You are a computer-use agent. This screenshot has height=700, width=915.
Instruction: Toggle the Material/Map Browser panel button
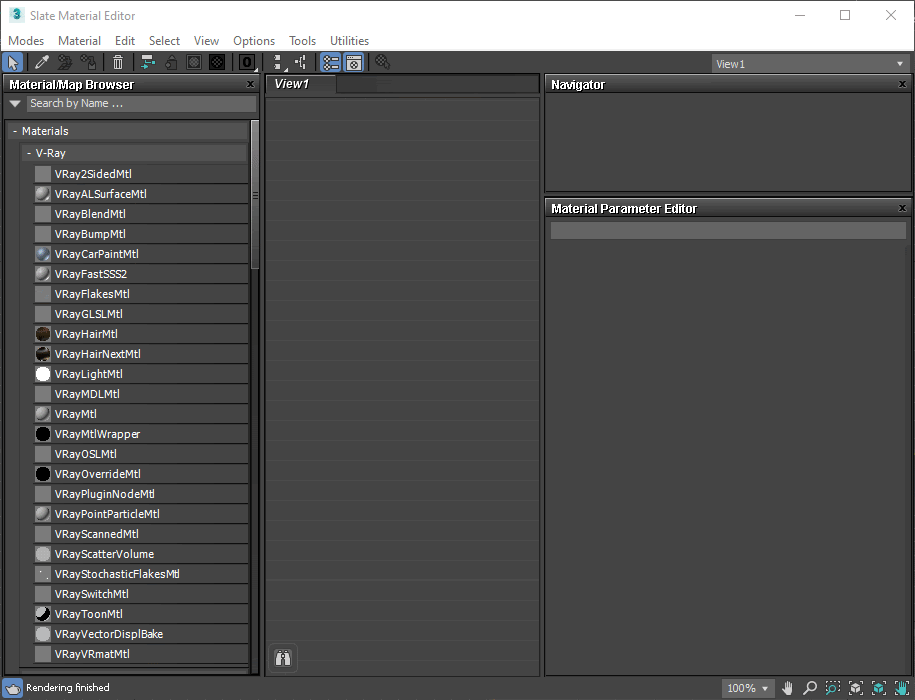330,63
